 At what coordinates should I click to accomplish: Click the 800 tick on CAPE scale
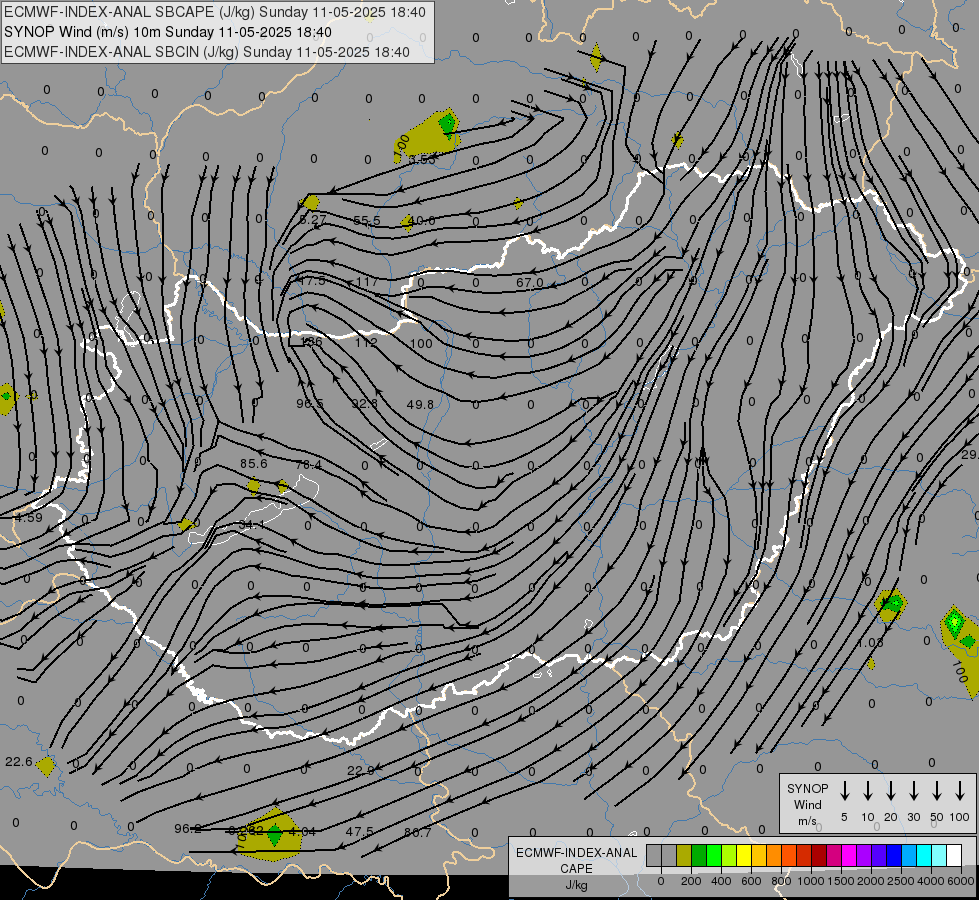(x=781, y=881)
